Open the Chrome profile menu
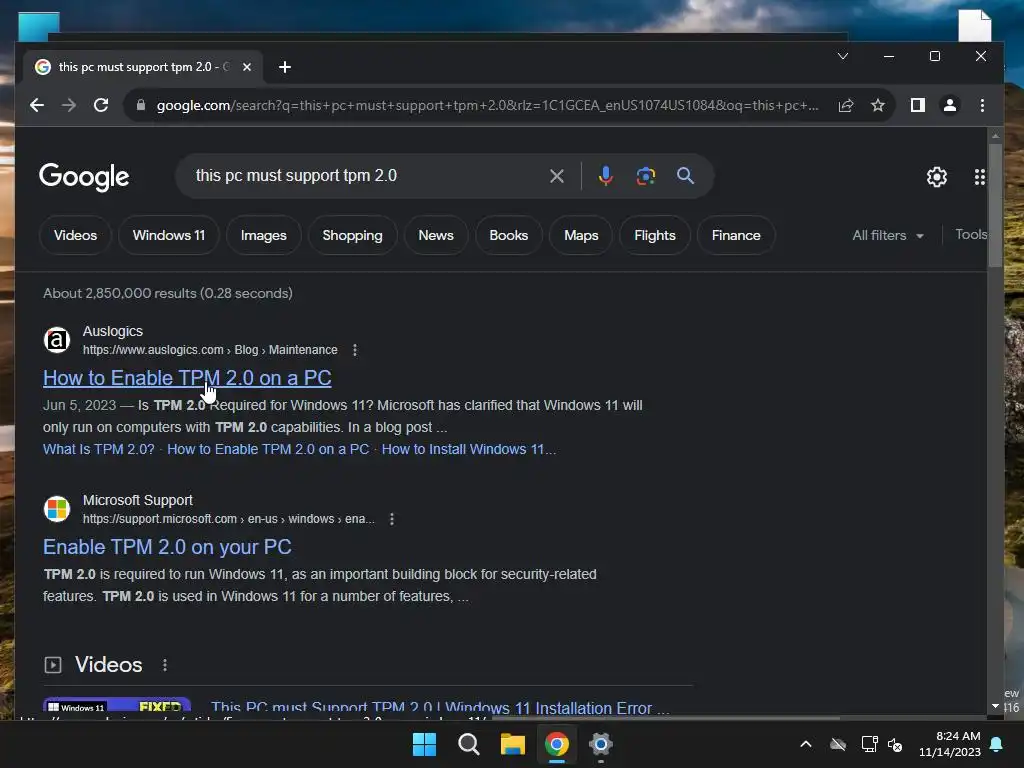The image size is (1024, 768). [950, 105]
